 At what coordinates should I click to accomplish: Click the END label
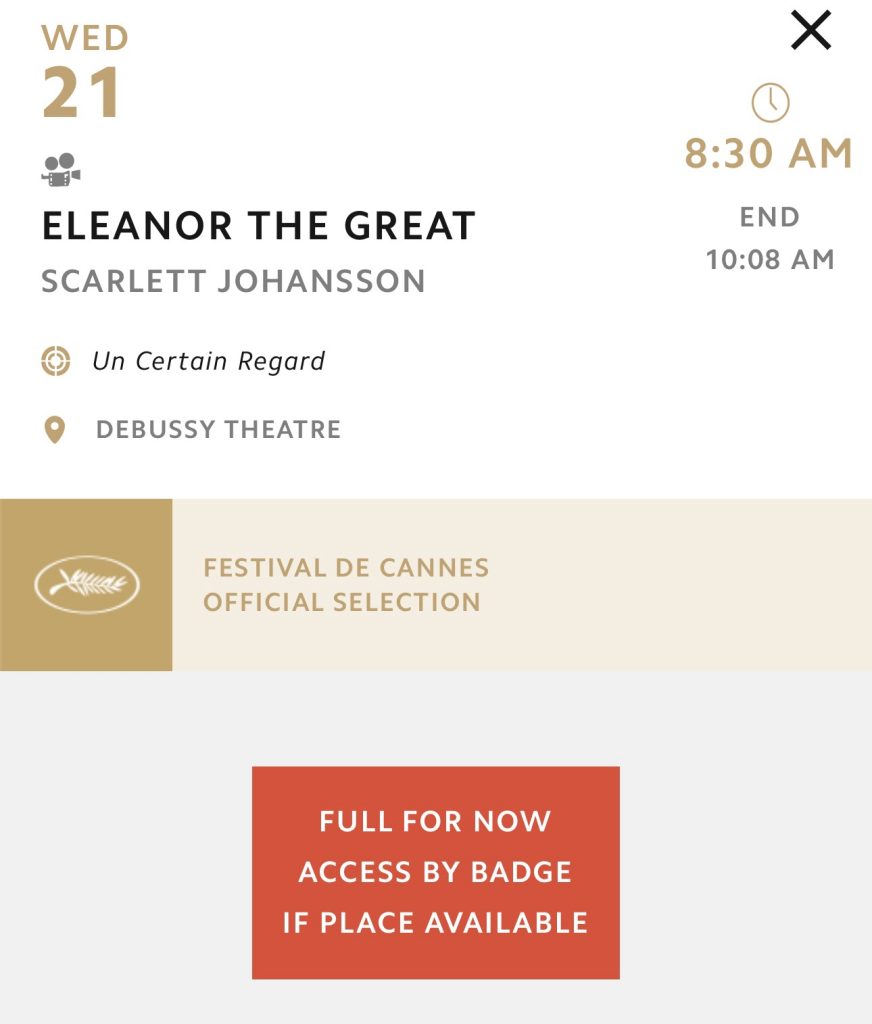pyautogui.click(x=769, y=217)
